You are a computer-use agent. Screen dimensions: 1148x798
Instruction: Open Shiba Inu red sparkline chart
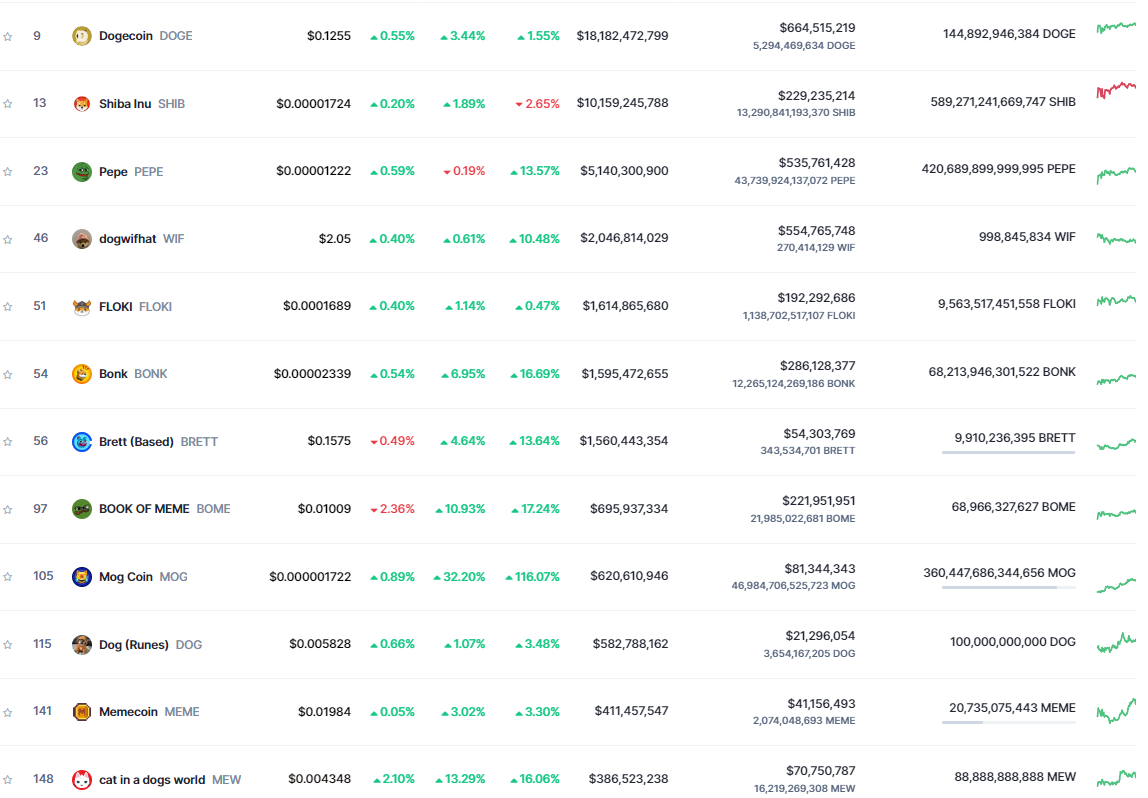(1117, 90)
